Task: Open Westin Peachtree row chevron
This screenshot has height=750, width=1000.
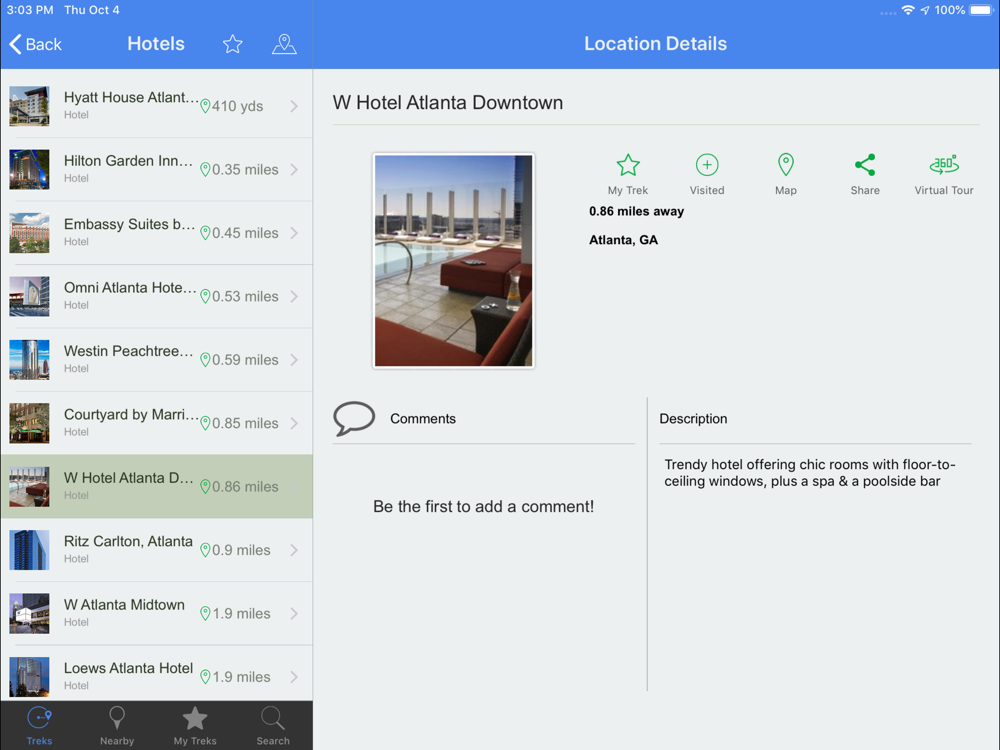Action: click(x=294, y=360)
